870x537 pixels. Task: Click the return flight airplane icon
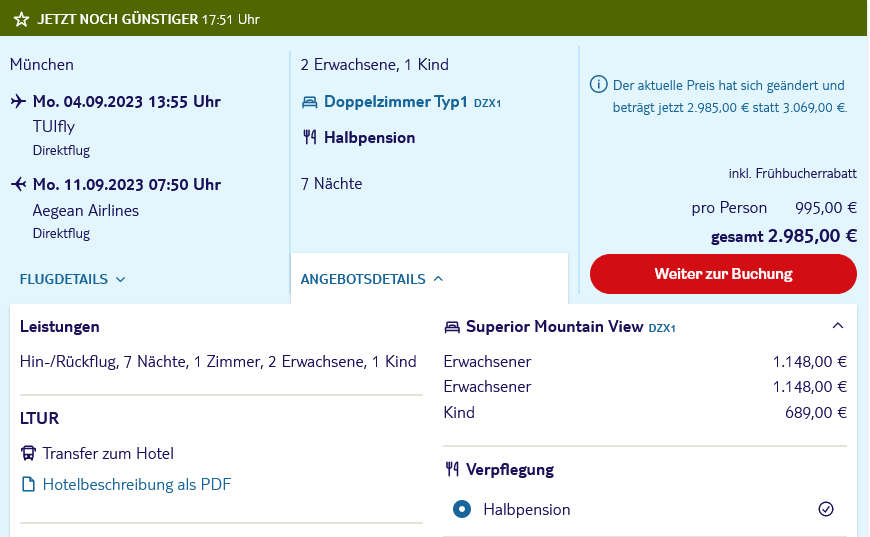pyautogui.click(x=18, y=184)
